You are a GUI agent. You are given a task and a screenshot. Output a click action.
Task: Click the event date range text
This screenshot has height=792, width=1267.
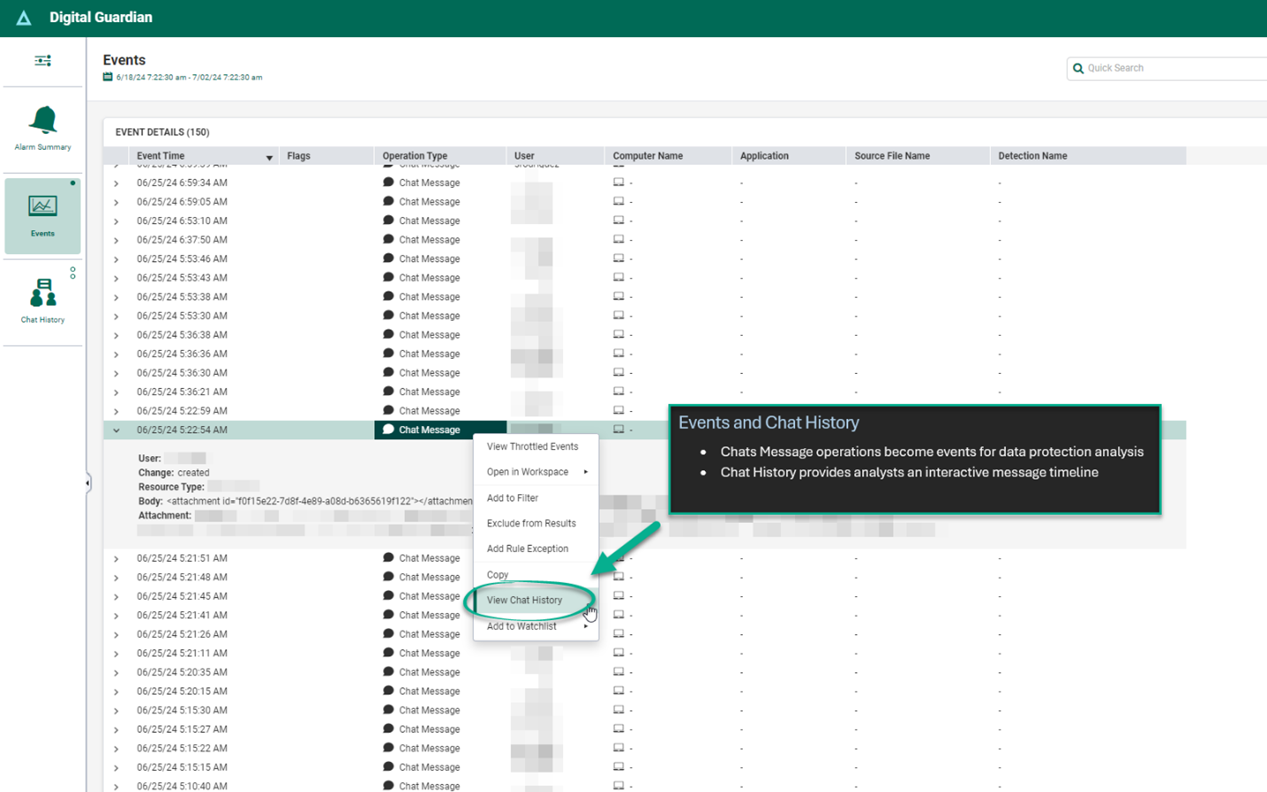pos(189,77)
